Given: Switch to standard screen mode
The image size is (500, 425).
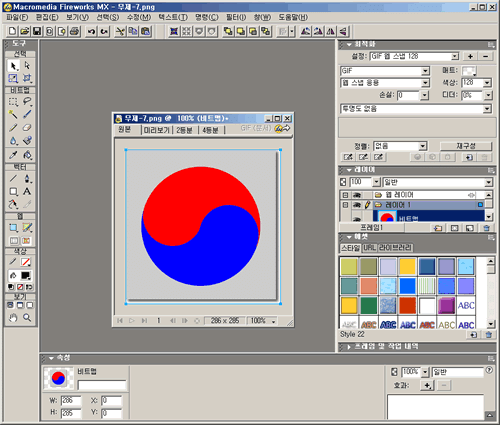Looking at the screenshot, I should click(x=10, y=305).
